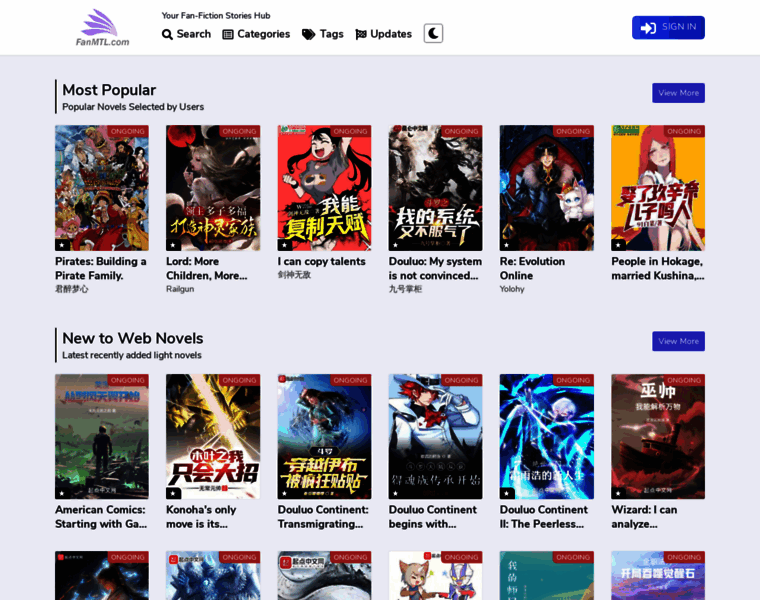The height and width of the screenshot is (600, 760).
Task: Click the star icon on People in Hokage cover
Action: point(618,244)
